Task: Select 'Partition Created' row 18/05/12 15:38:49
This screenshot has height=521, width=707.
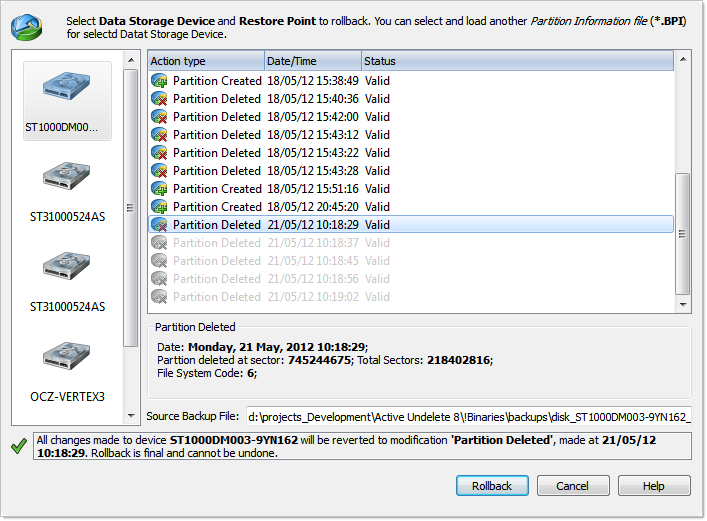Action: click(411, 81)
